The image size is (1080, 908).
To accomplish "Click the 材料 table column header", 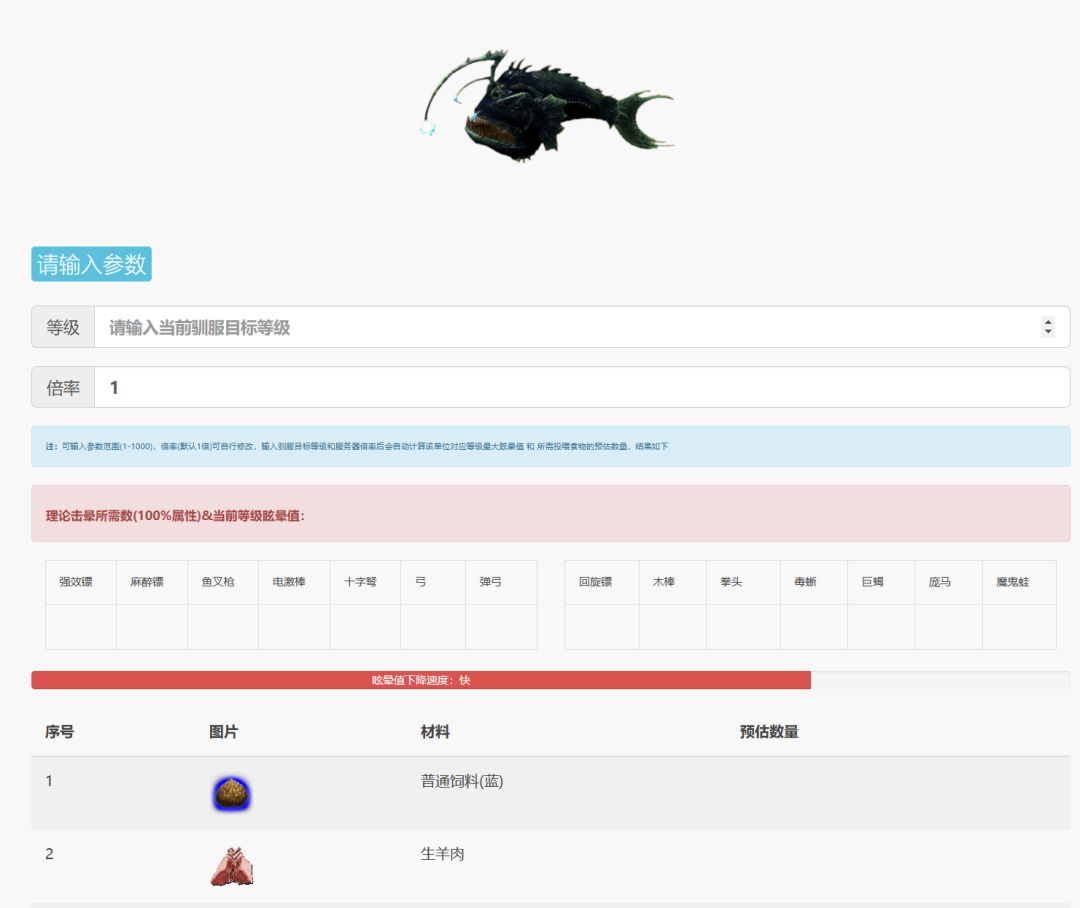I will [x=435, y=732].
